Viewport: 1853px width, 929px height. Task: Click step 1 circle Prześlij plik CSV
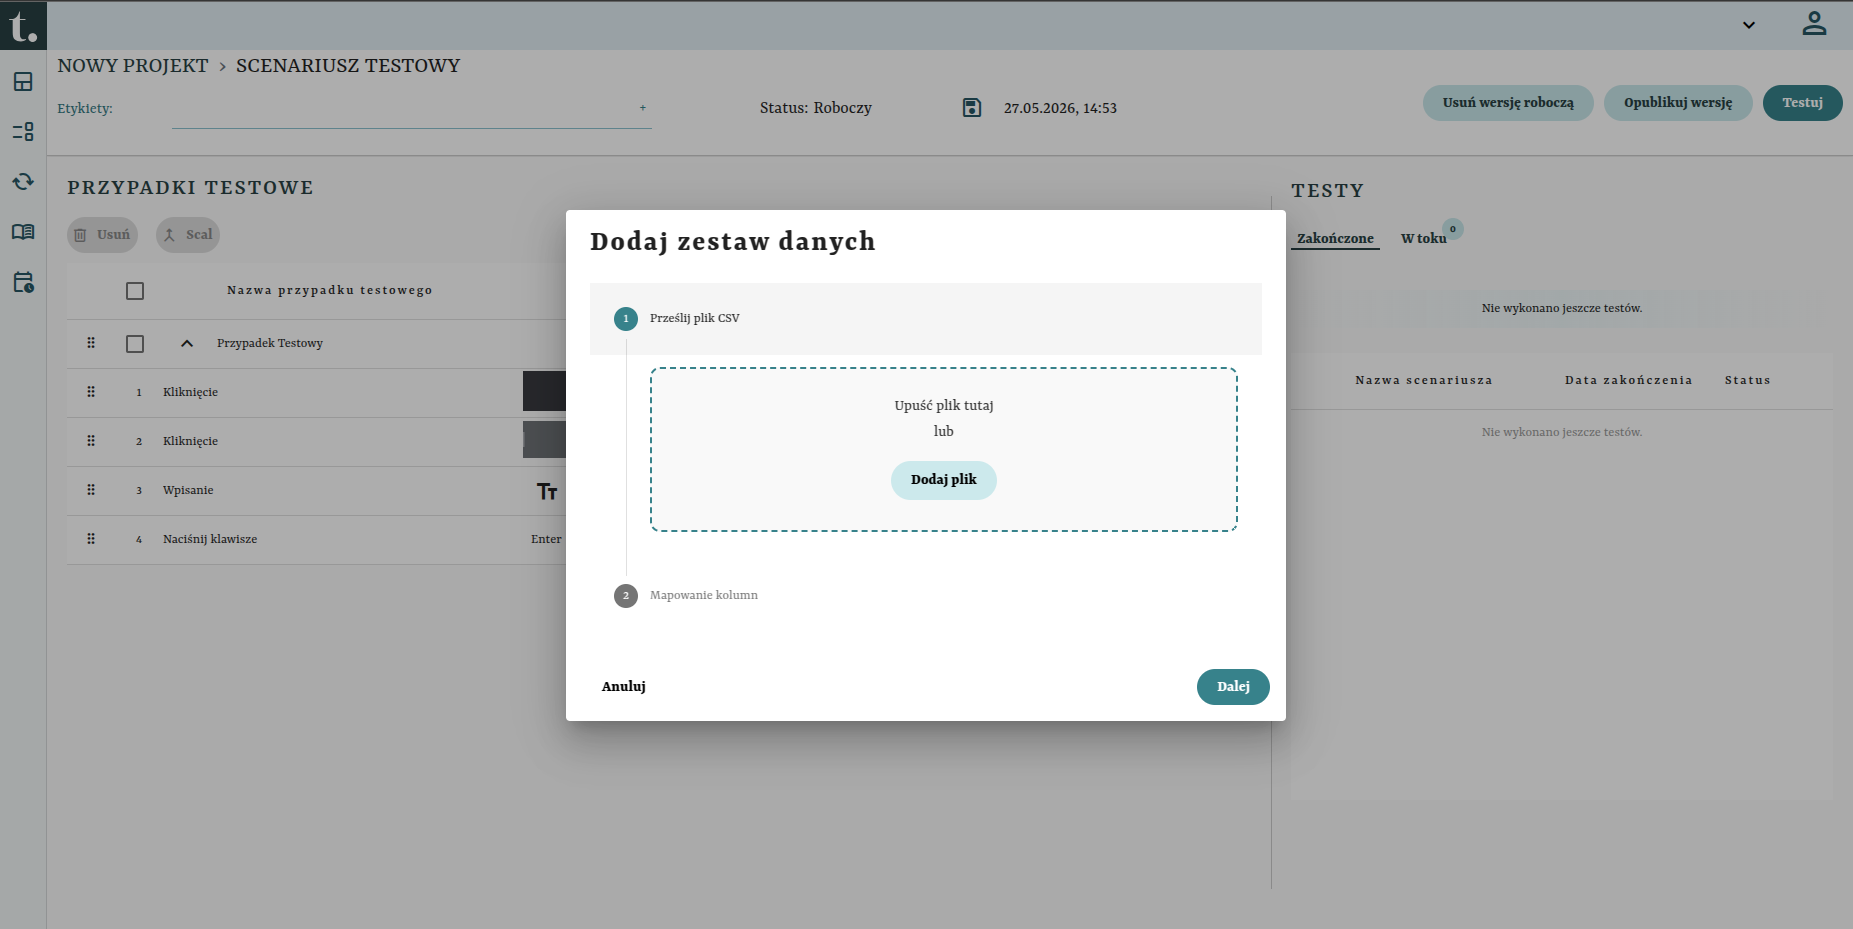point(626,319)
